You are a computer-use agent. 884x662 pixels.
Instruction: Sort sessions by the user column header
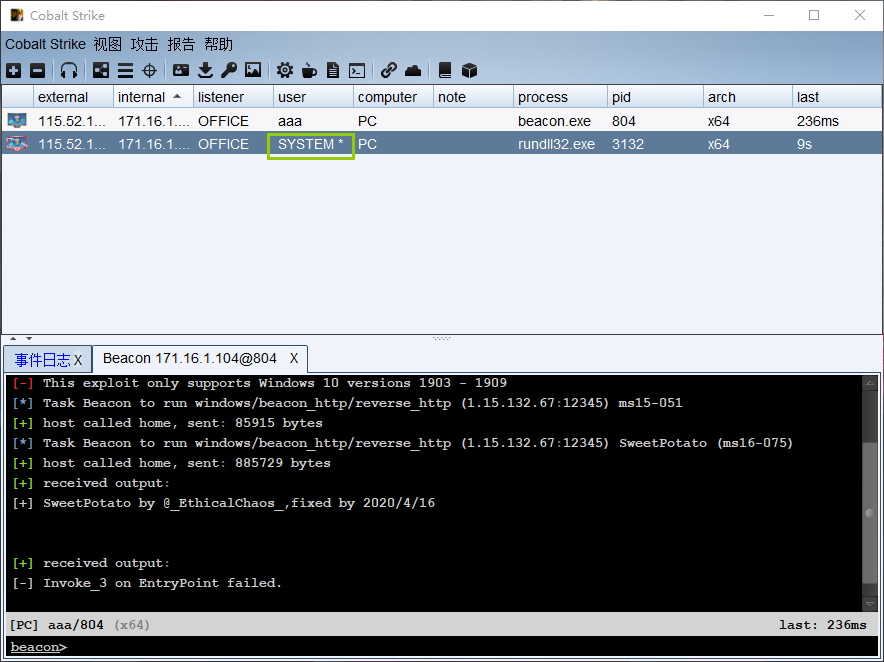[x=313, y=97]
